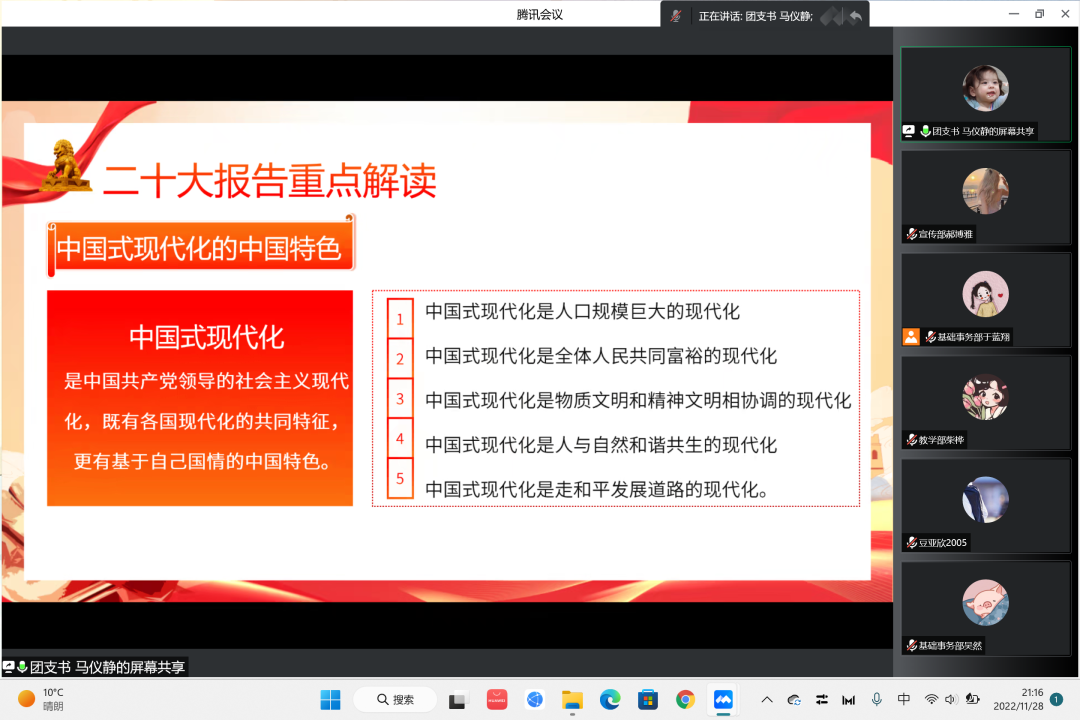Click 教学部柴桦 participant avatar
1080x720 pixels.
tap(985, 397)
